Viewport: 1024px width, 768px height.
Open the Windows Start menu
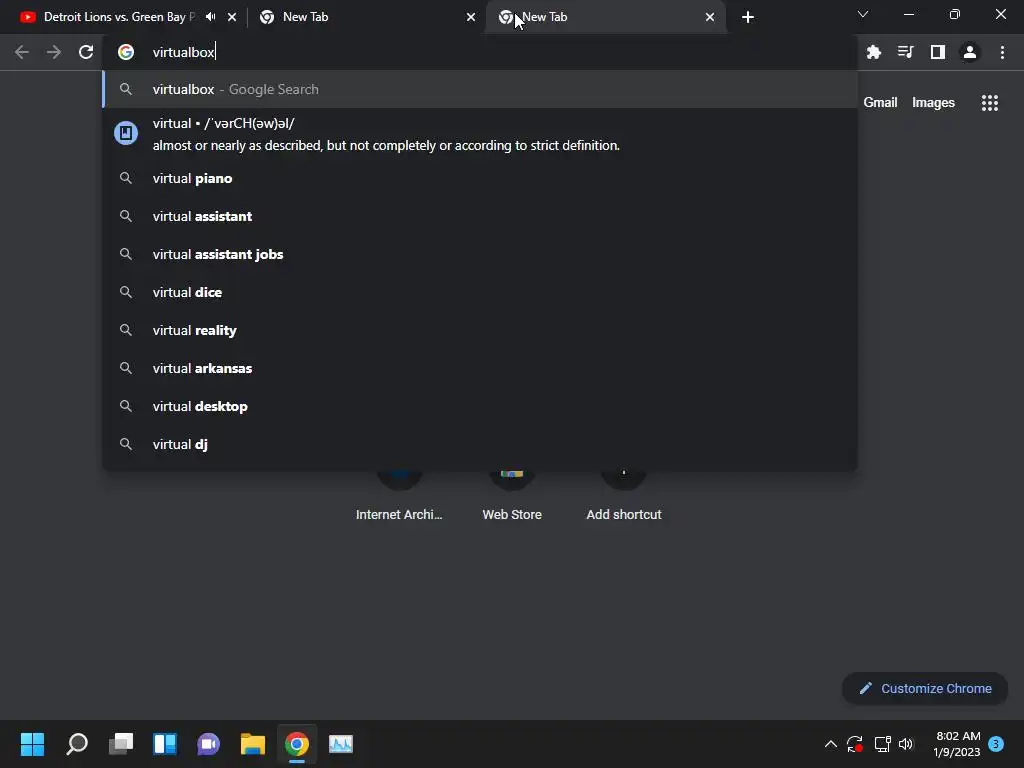(32, 744)
